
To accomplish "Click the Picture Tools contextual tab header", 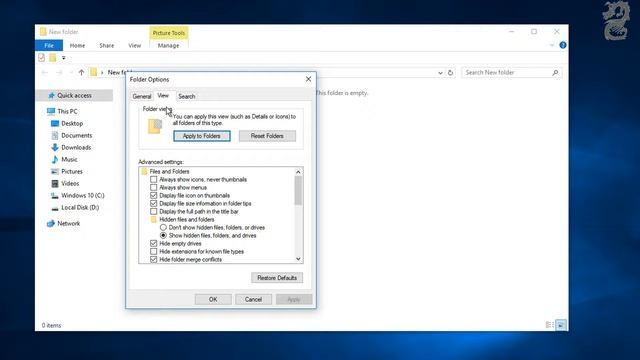I will point(169,33).
